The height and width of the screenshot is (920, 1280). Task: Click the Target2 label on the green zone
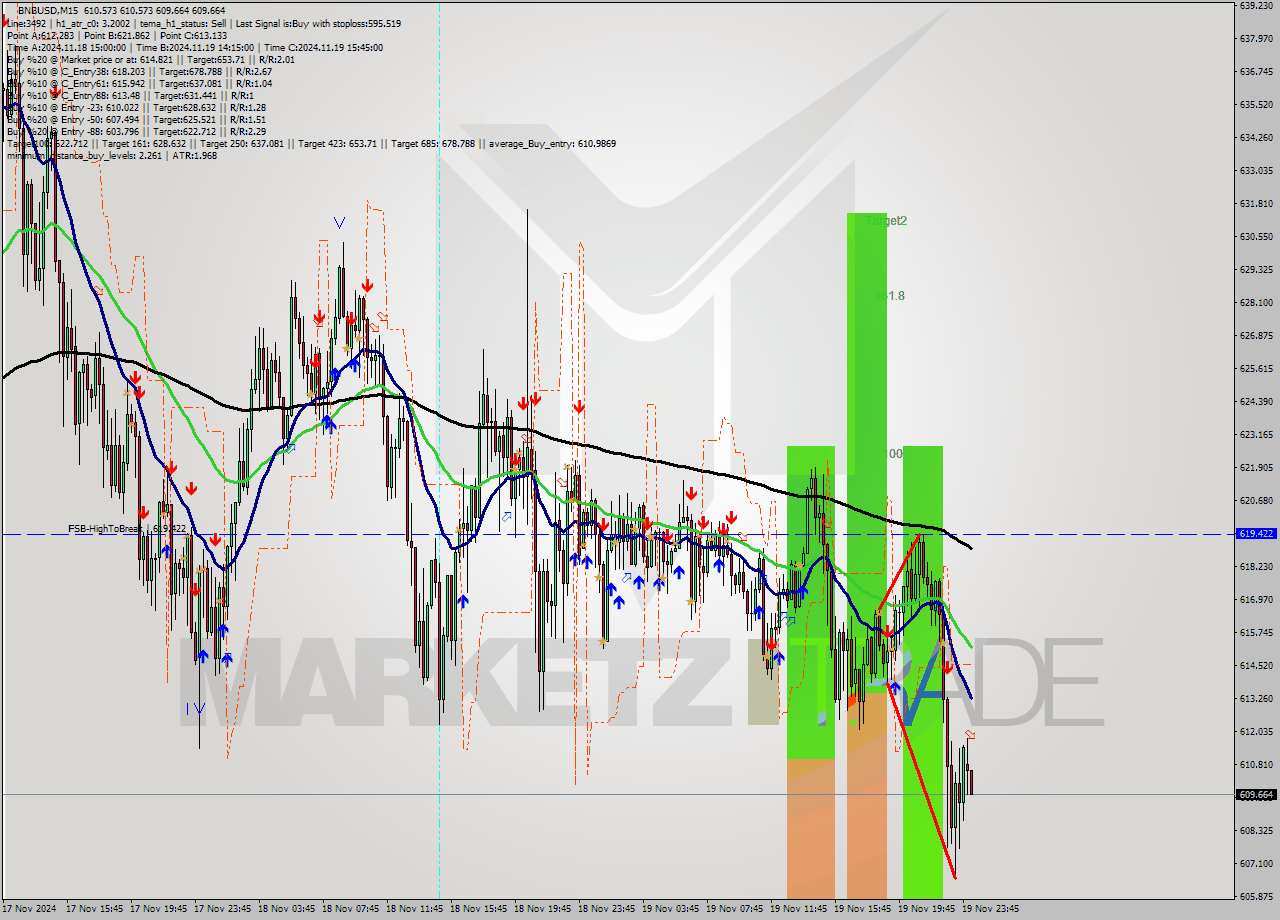click(x=887, y=221)
